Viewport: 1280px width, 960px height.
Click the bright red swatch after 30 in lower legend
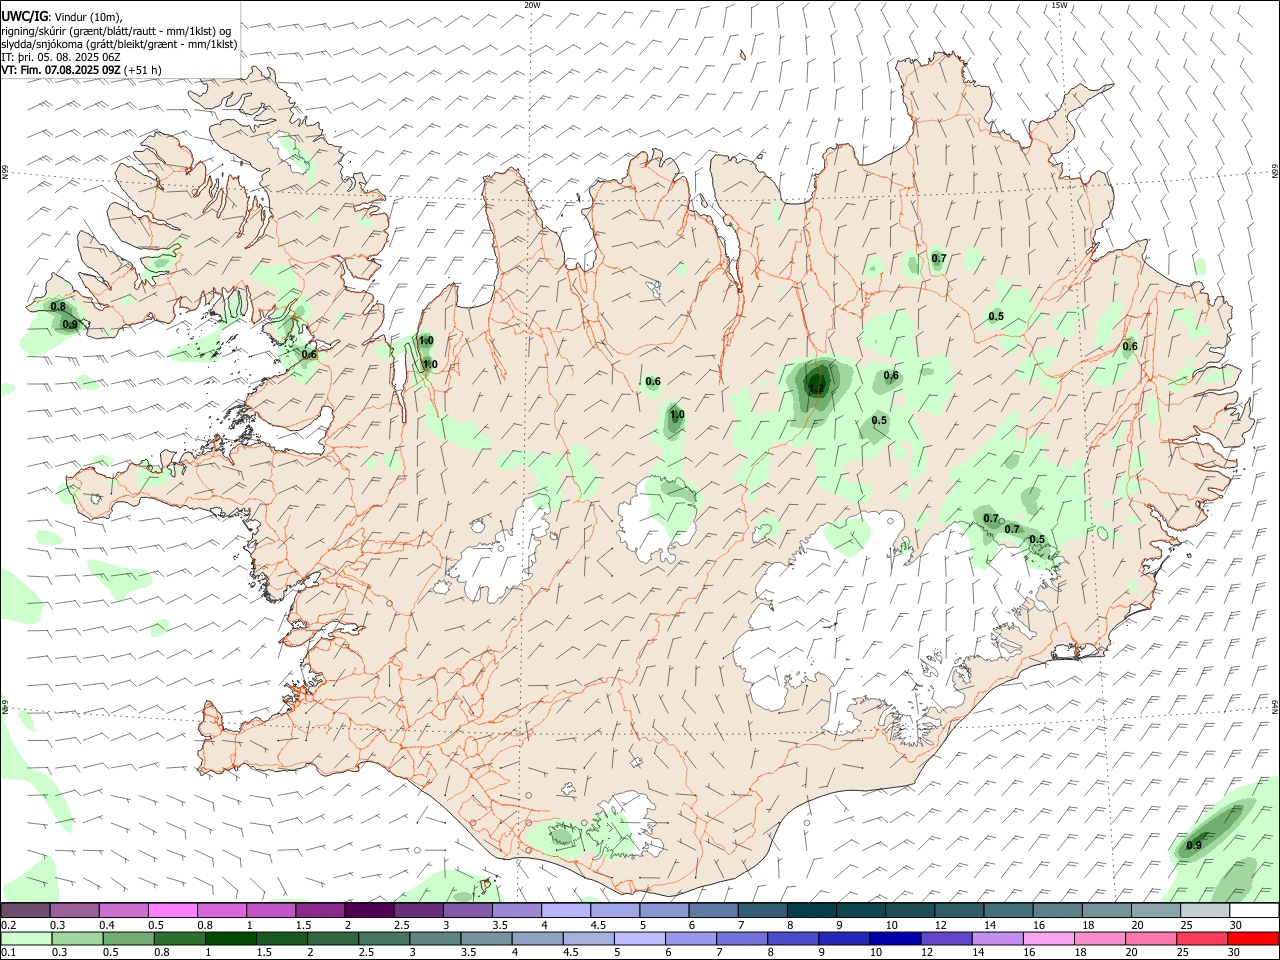[1253, 939]
